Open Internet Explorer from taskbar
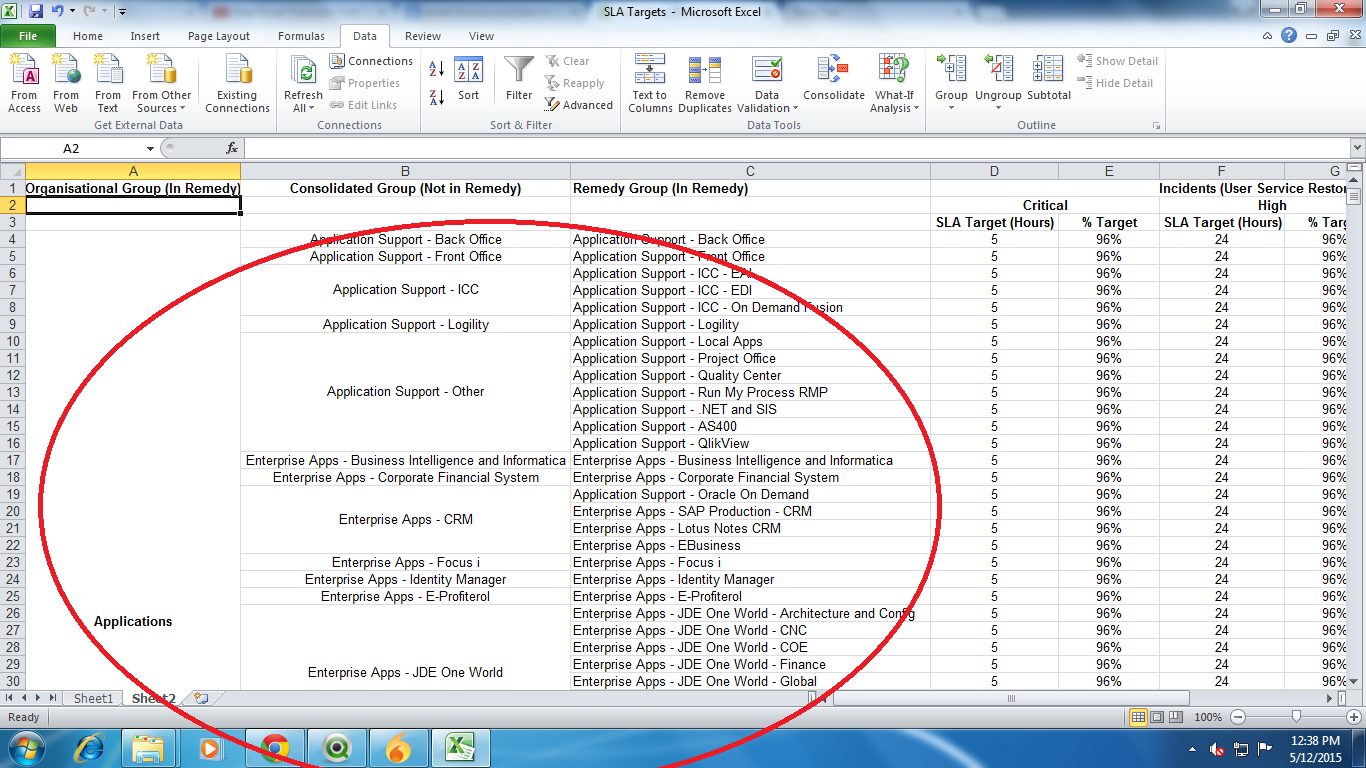This screenshot has height=768, width=1366. [89, 748]
